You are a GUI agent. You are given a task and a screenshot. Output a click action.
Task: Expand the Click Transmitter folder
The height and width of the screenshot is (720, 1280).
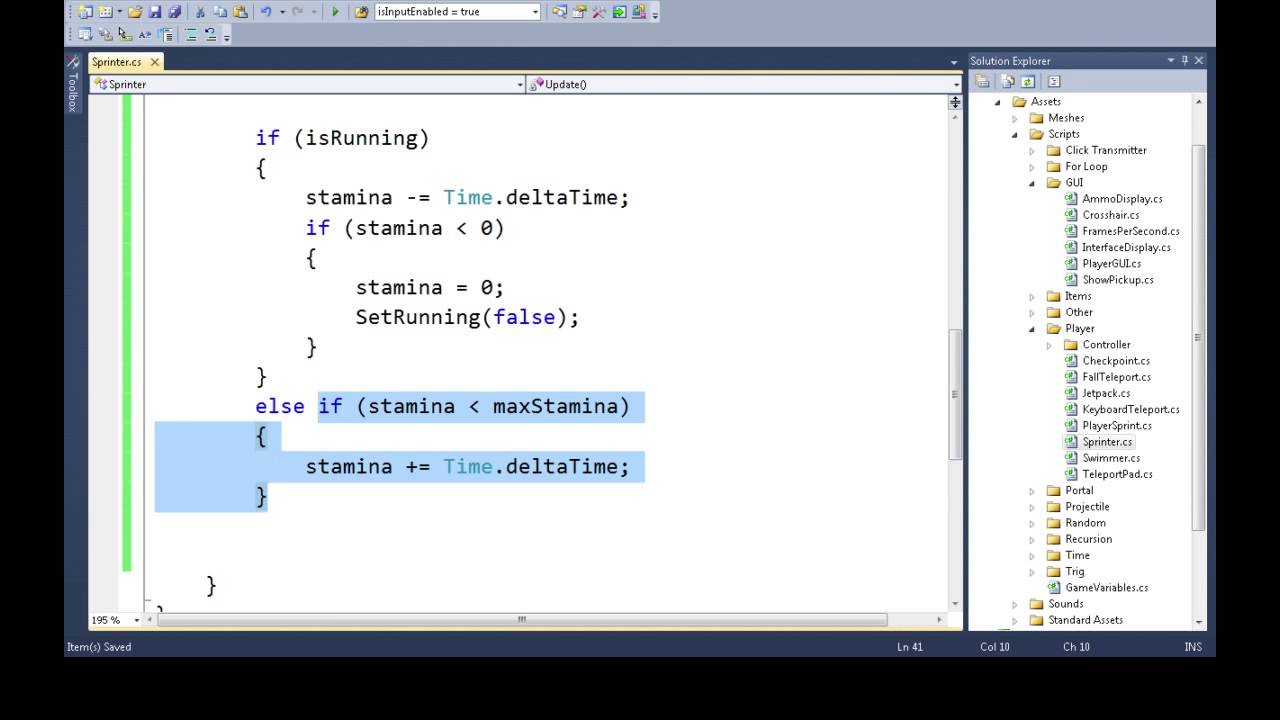coord(1032,150)
